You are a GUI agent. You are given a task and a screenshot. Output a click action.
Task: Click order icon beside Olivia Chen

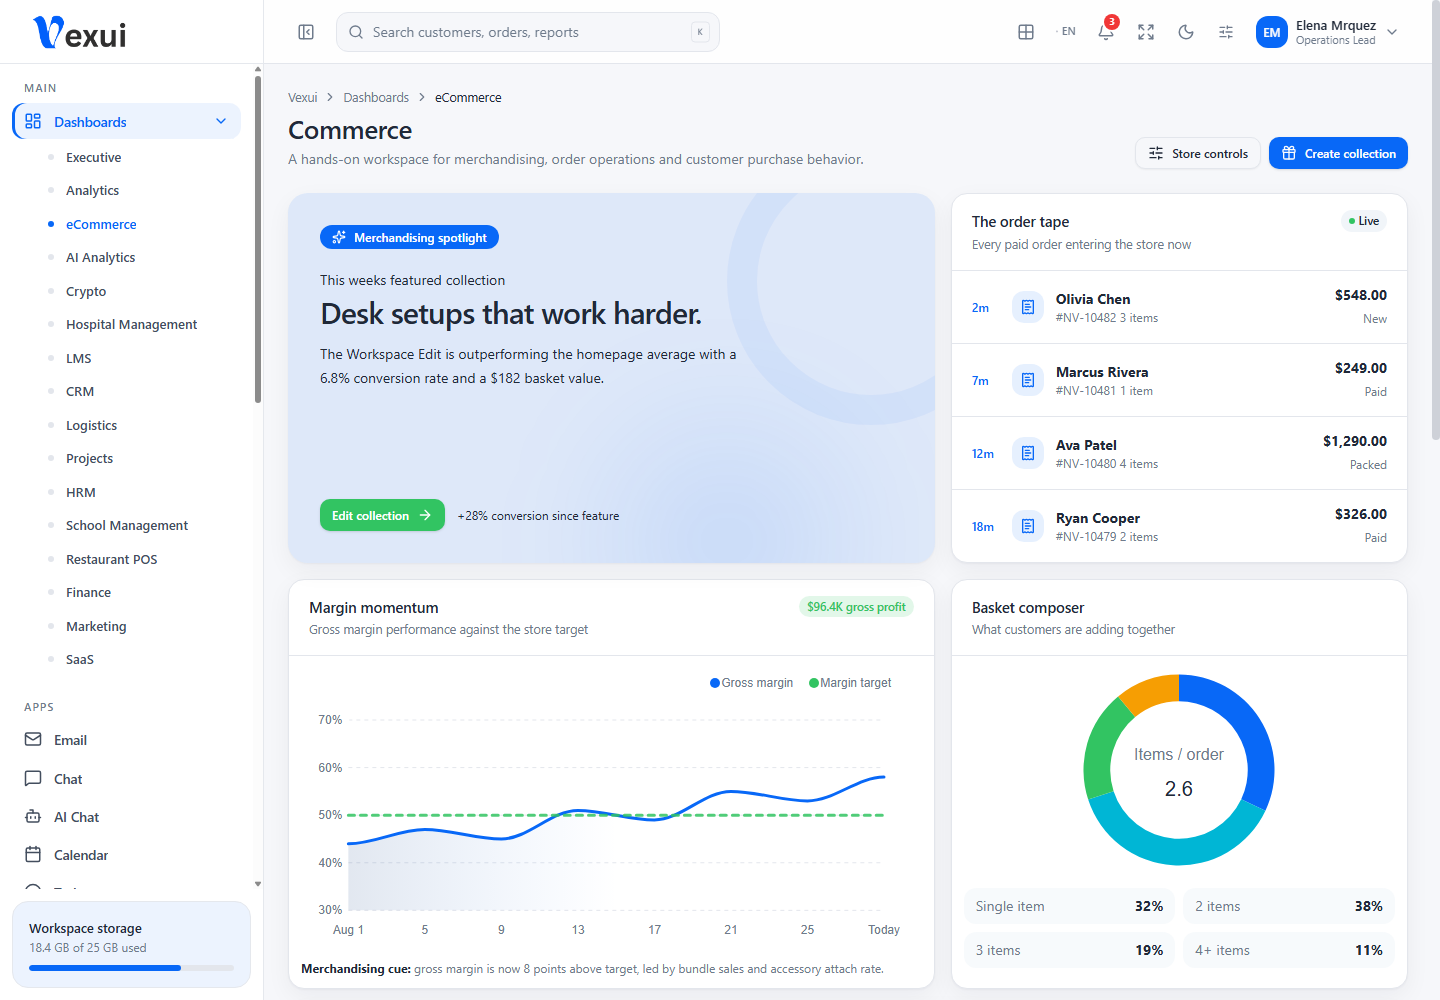(1028, 307)
